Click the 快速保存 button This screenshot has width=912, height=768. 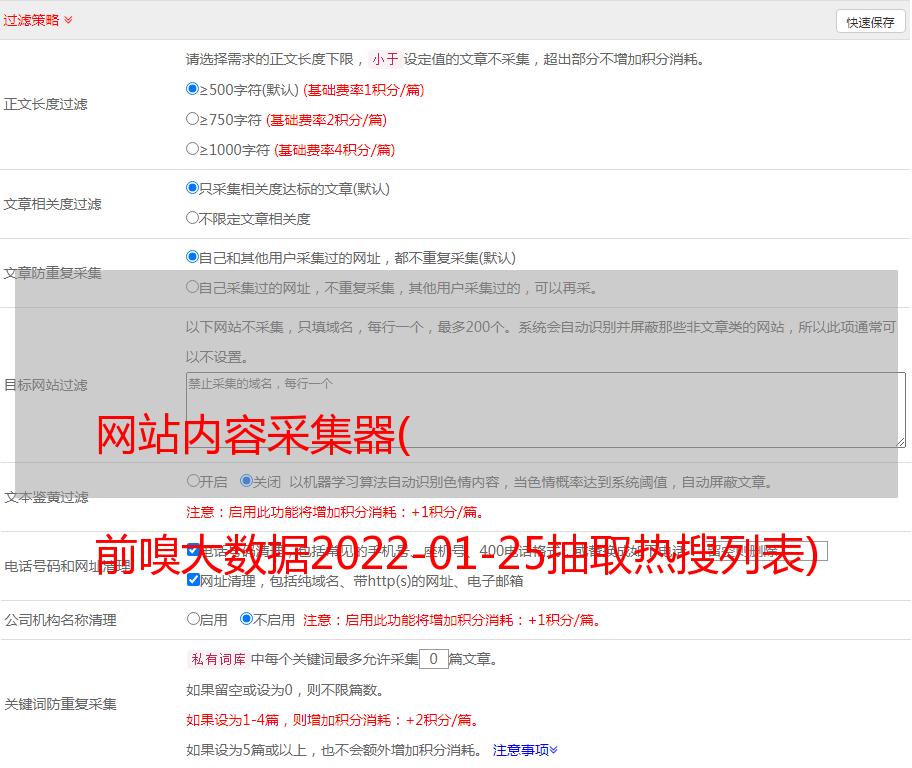pyautogui.click(x=870, y=22)
